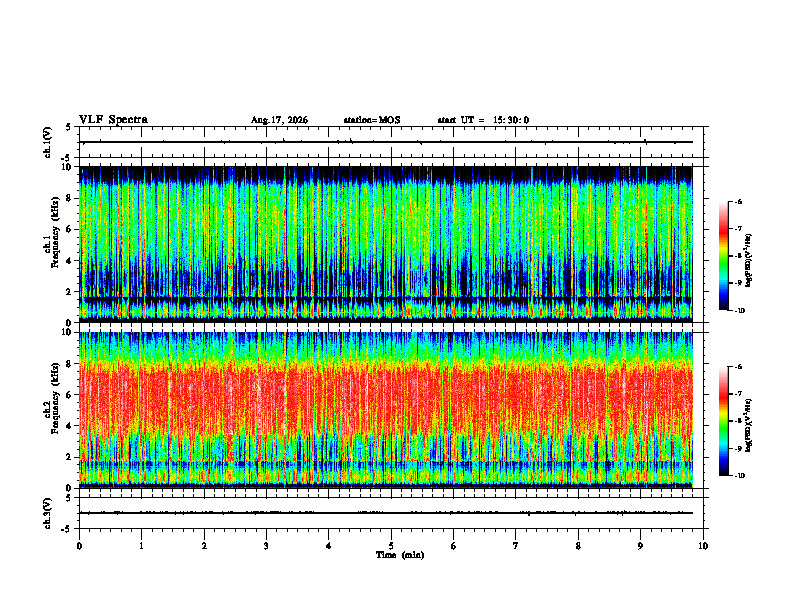Click the Time (min) axis title

(x=400, y=555)
